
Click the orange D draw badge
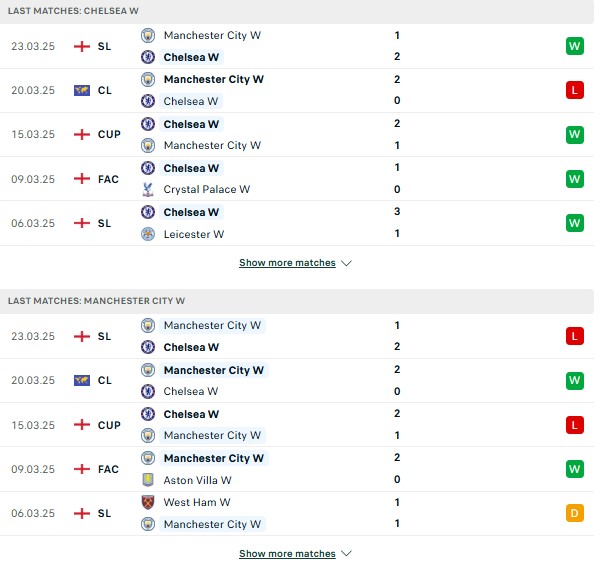(x=575, y=513)
